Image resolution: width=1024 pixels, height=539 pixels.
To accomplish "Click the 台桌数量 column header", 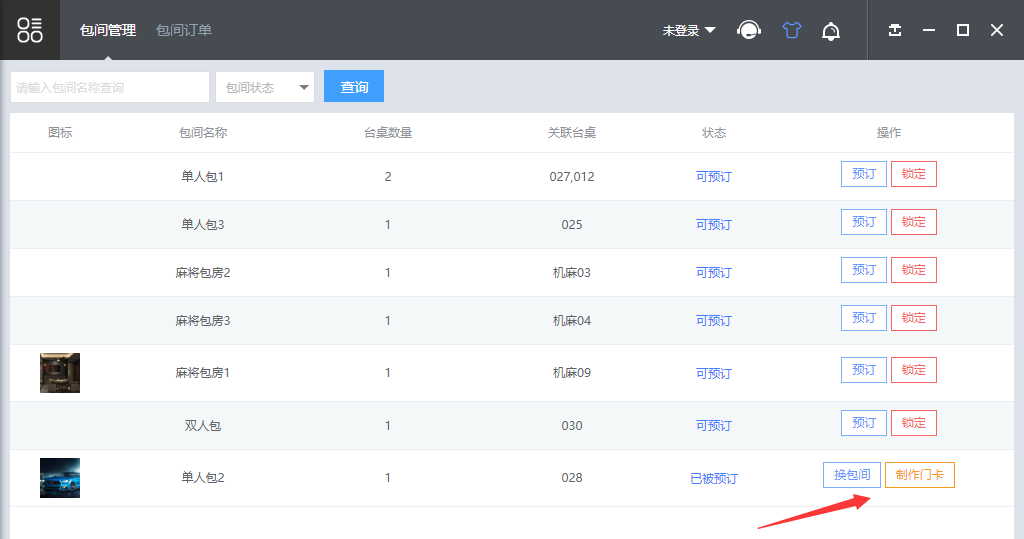I will coord(388,133).
